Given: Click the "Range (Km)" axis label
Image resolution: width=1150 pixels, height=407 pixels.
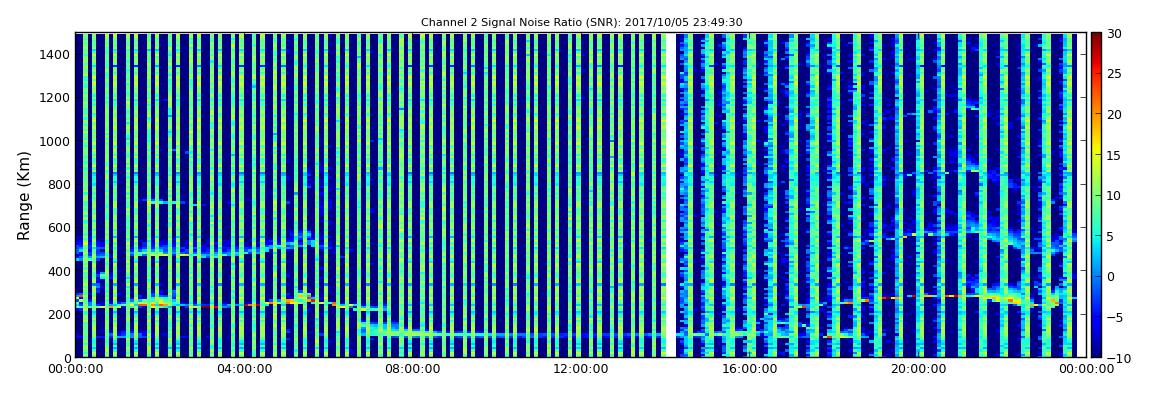Looking at the screenshot, I should (x=24, y=195).
